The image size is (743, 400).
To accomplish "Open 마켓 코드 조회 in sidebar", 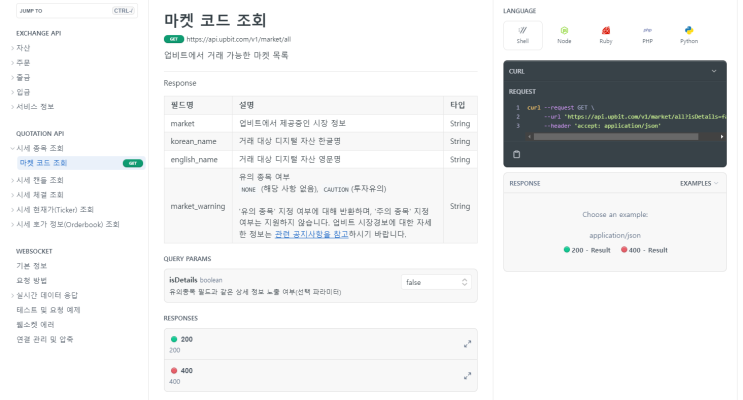I will pyautogui.click(x=43, y=162).
